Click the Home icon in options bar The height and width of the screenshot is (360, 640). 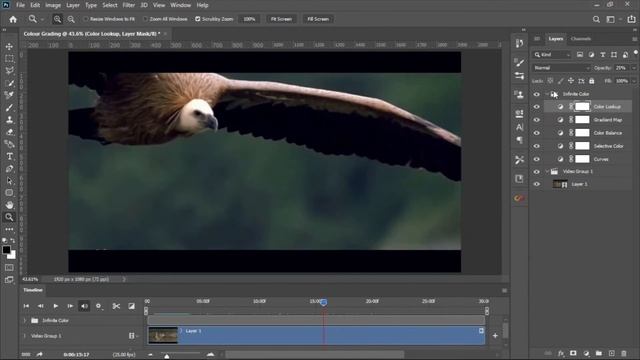[x=13, y=19]
